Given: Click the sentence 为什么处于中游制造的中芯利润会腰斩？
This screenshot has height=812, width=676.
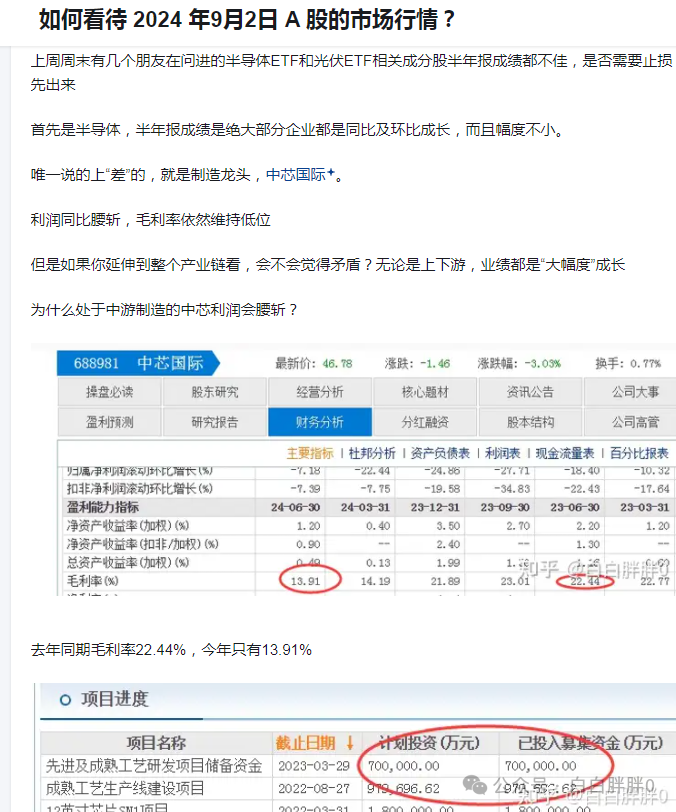Looking at the screenshot, I should (164, 310).
